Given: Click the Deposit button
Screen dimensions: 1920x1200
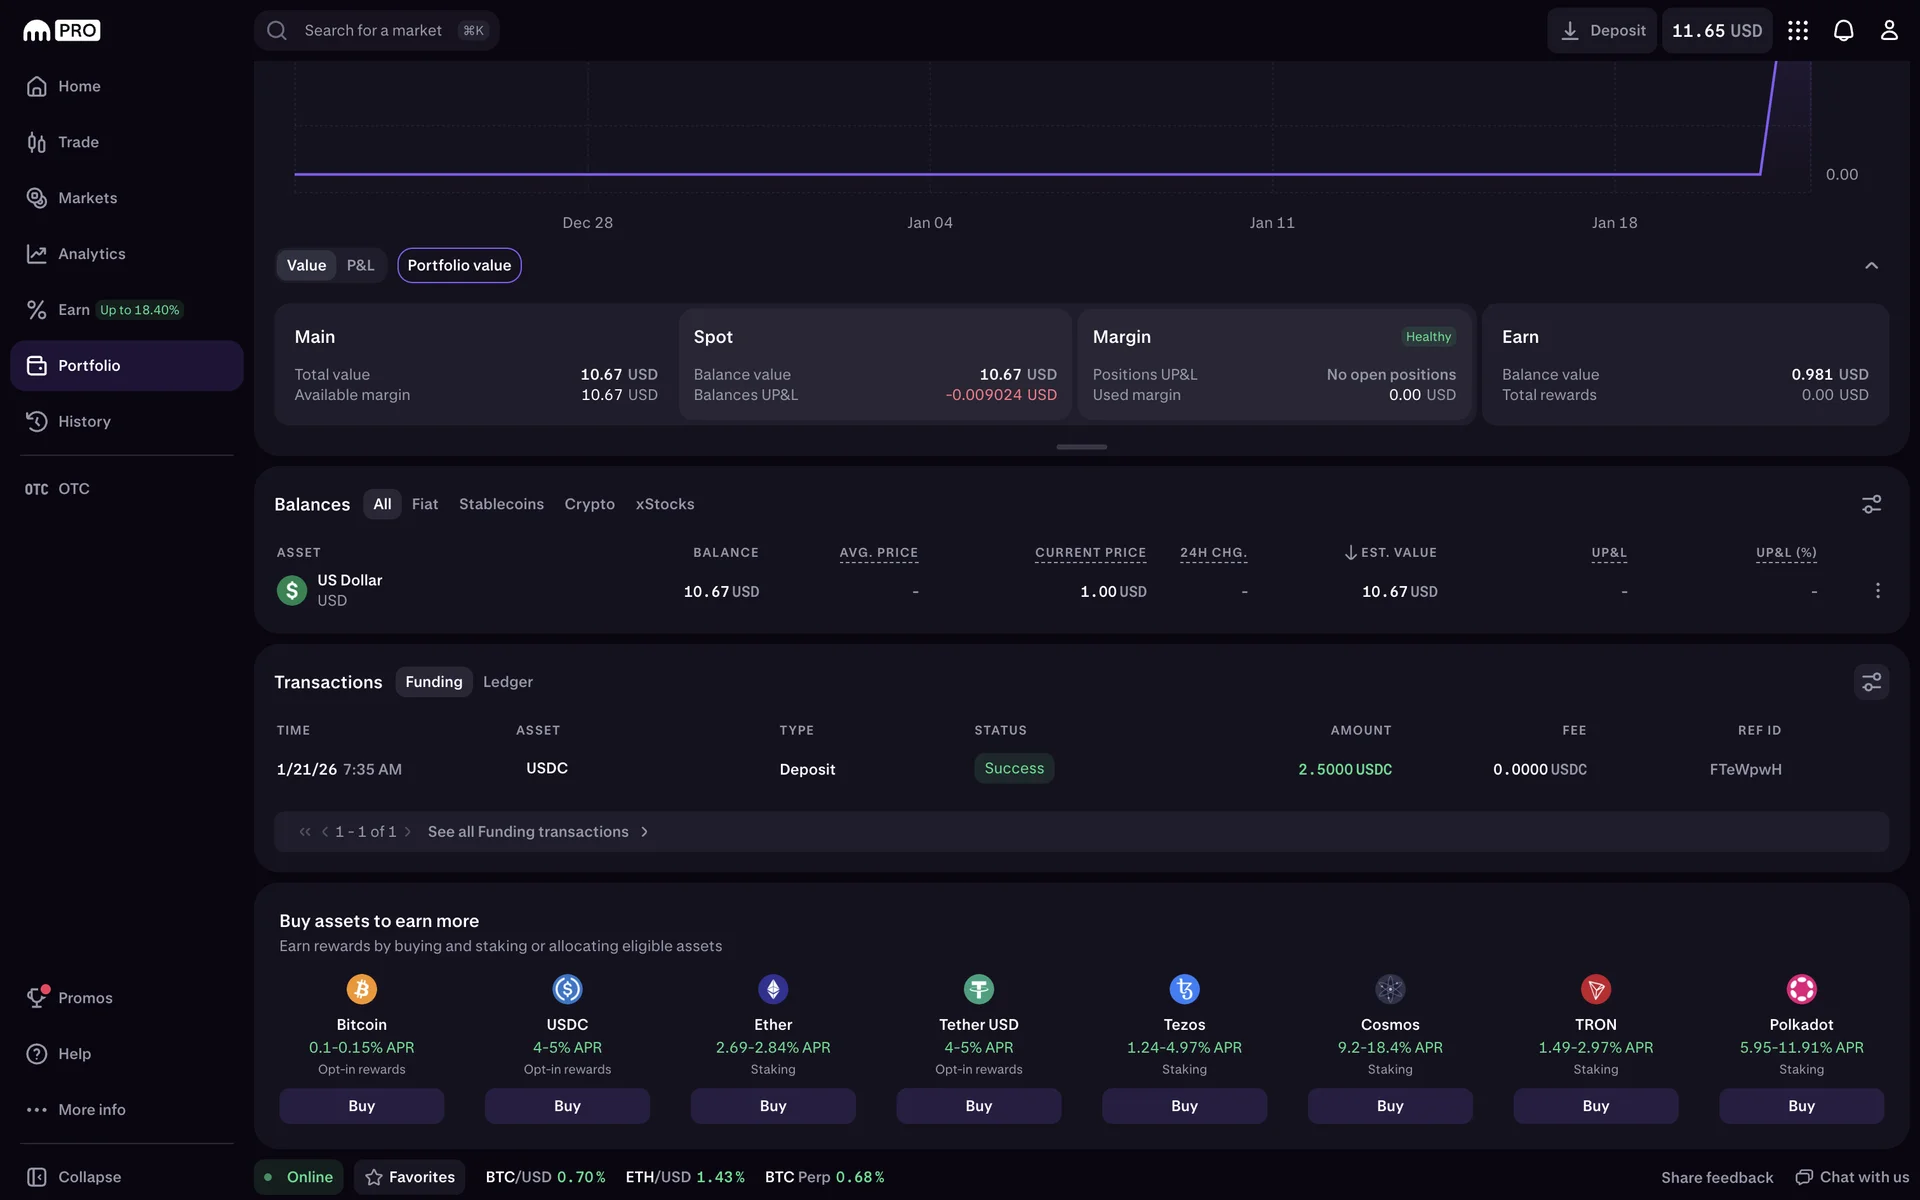Looking at the screenshot, I should tap(1602, 31).
